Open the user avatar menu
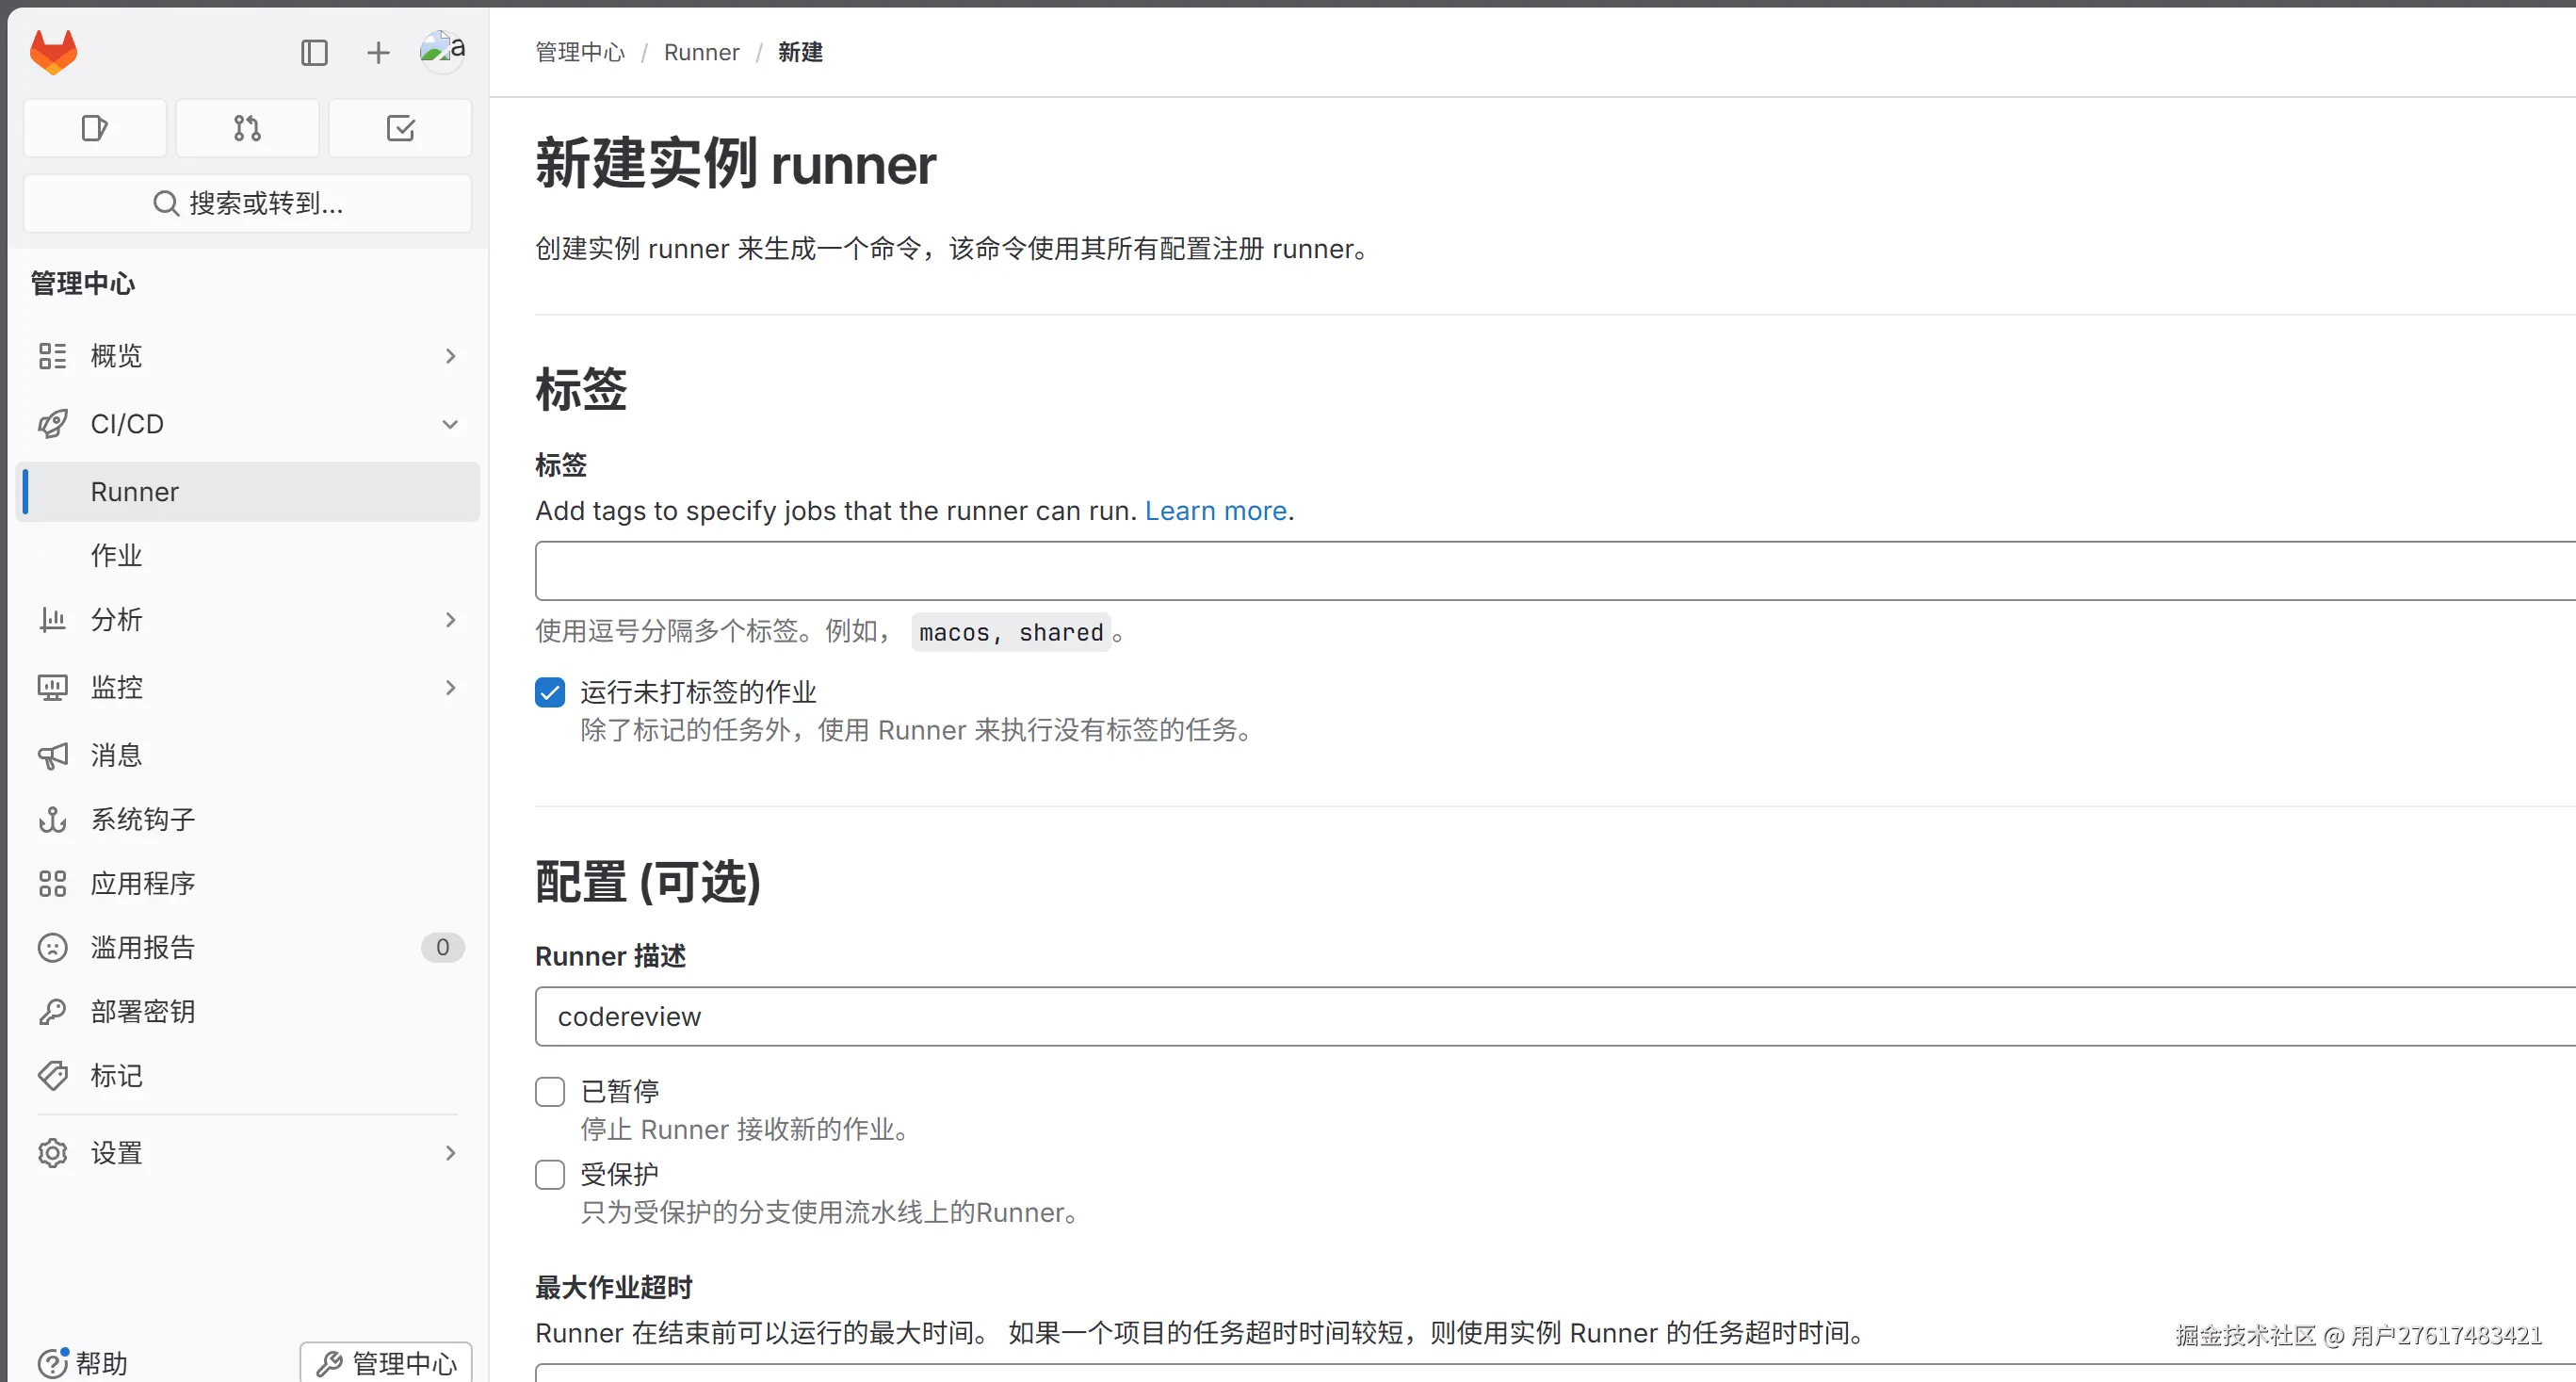The width and height of the screenshot is (2576, 1382). (441, 50)
